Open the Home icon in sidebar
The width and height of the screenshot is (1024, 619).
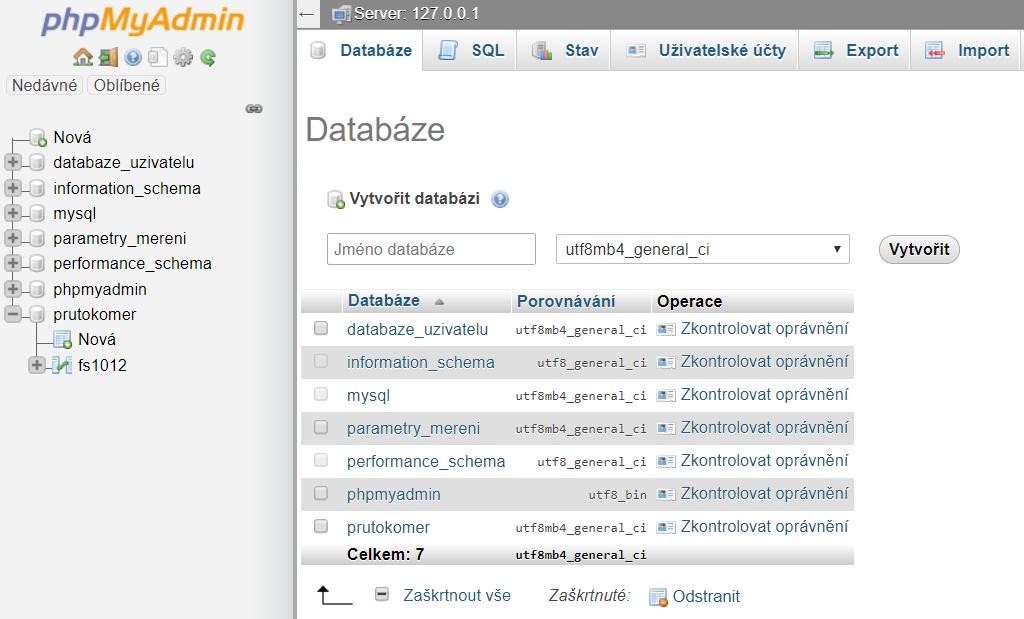(x=83, y=57)
